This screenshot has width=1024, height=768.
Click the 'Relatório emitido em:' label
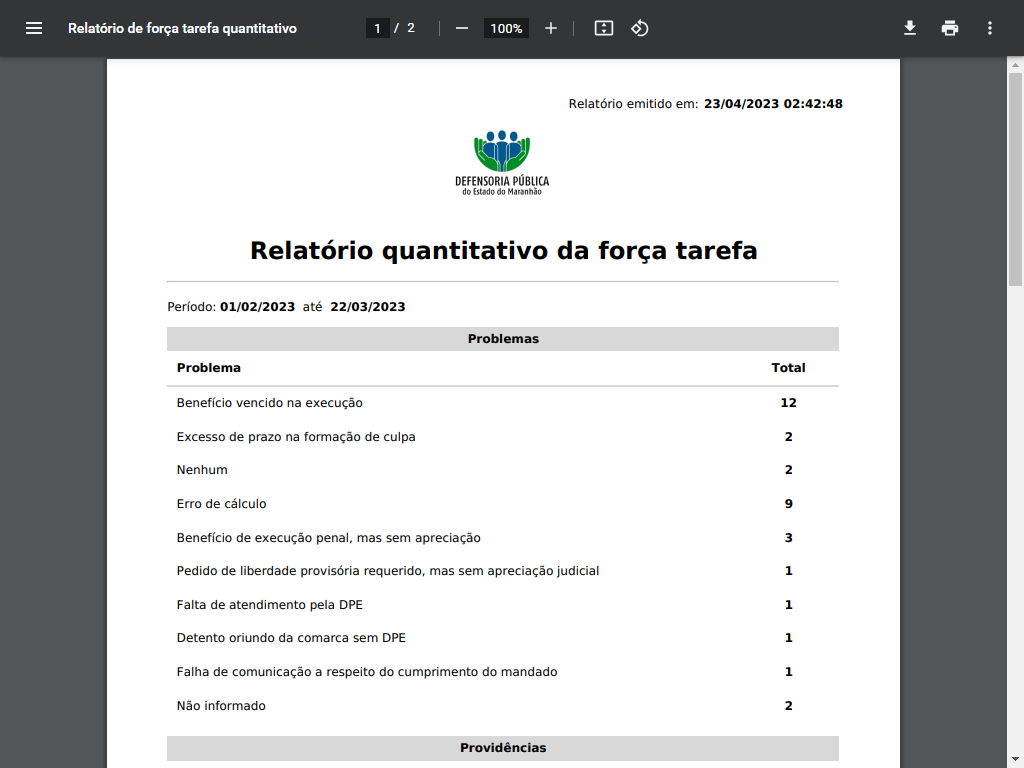pos(633,104)
